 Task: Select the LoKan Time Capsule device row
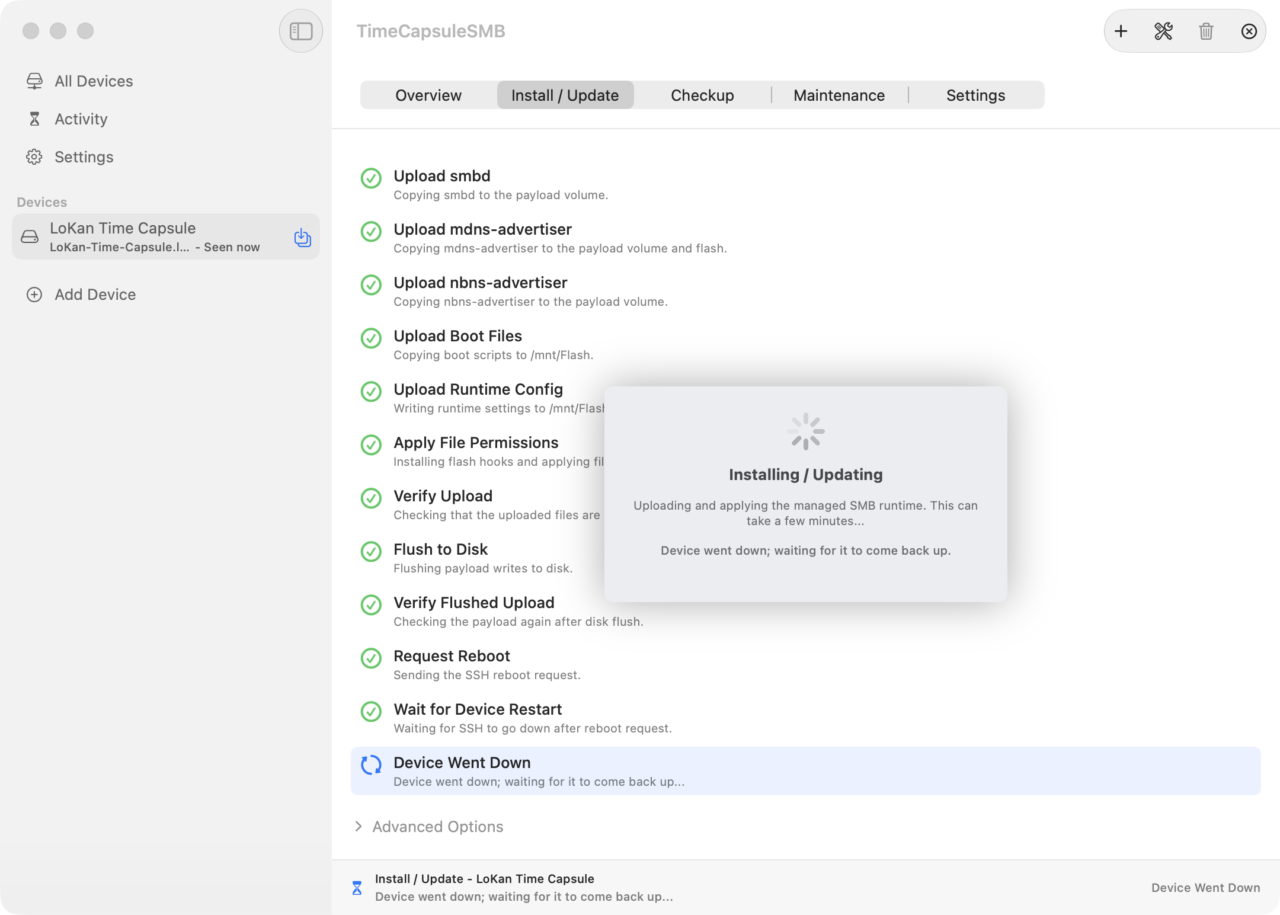point(166,237)
